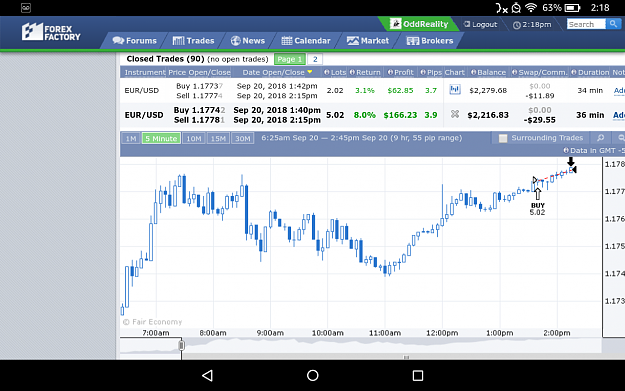The height and width of the screenshot is (391, 625).
Task: Sort by Price Open/Close column
Action: pyautogui.click(x=199, y=72)
